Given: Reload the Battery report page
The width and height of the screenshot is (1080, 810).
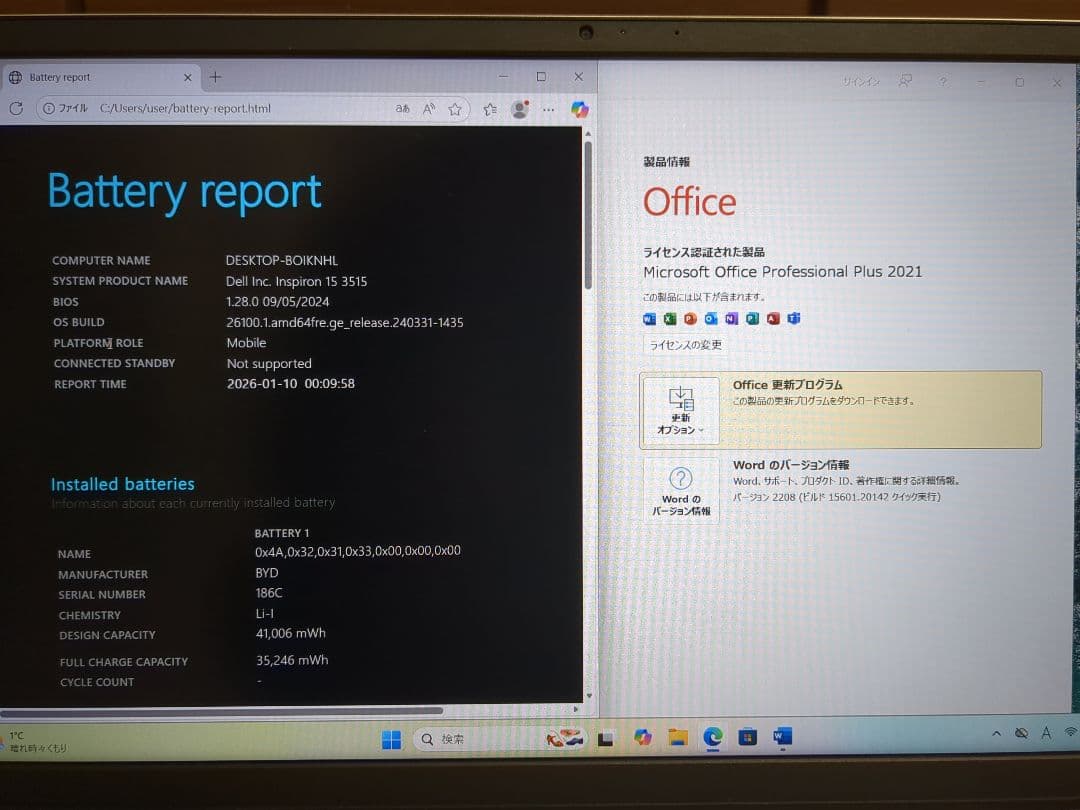Looking at the screenshot, I should [x=16, y=110].
